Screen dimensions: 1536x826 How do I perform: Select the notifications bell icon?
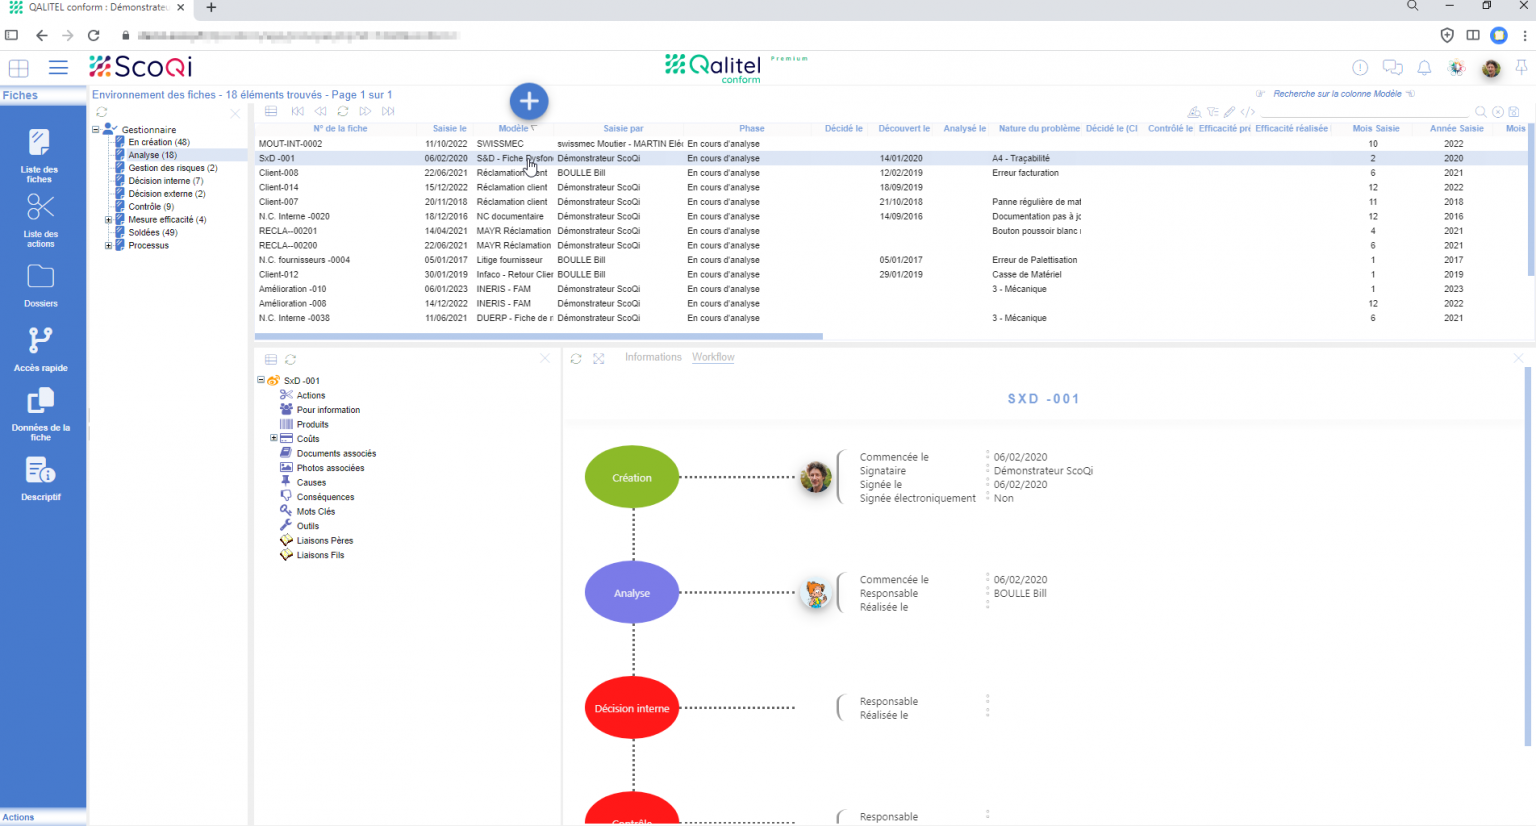click(x=1424, y=68)
